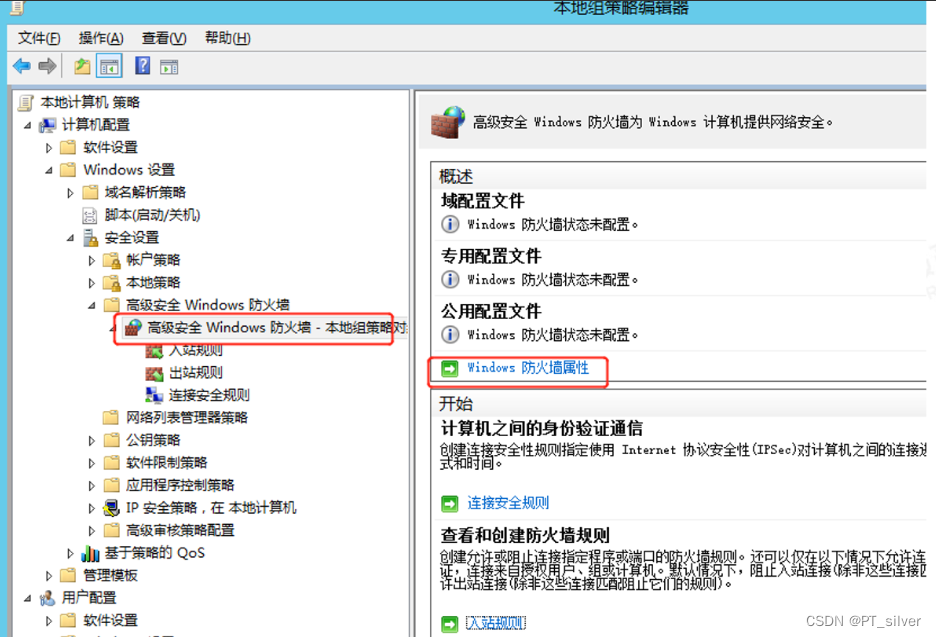Screen dimensions: 936x637
Task: Click the info icon under 域配置文件
Action: click(450, 224)
